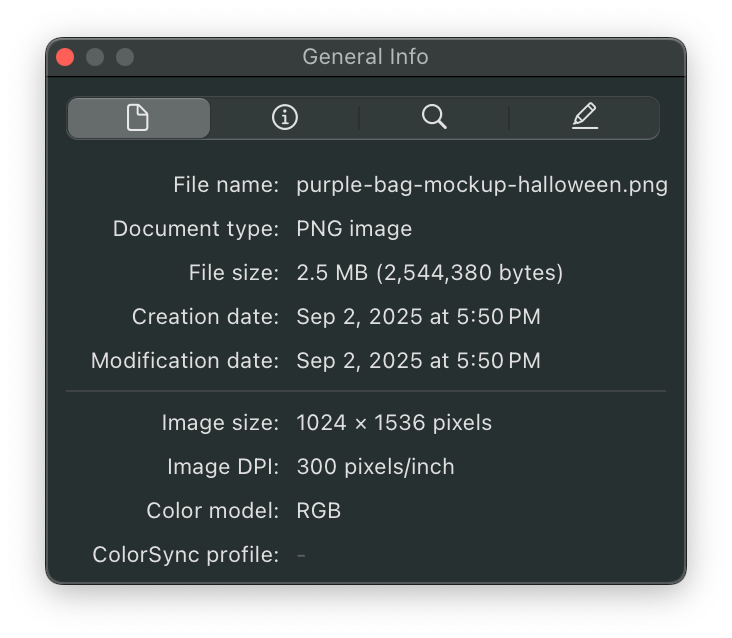Click the disabled minimize window button
The height and width of the screenshot is (638, 732).
pos(95,57)
